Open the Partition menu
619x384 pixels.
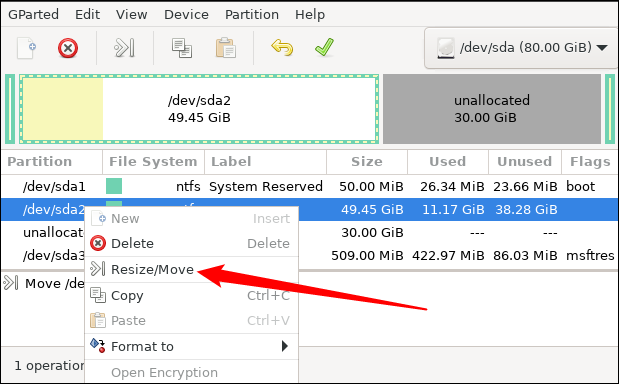(252, 15)
